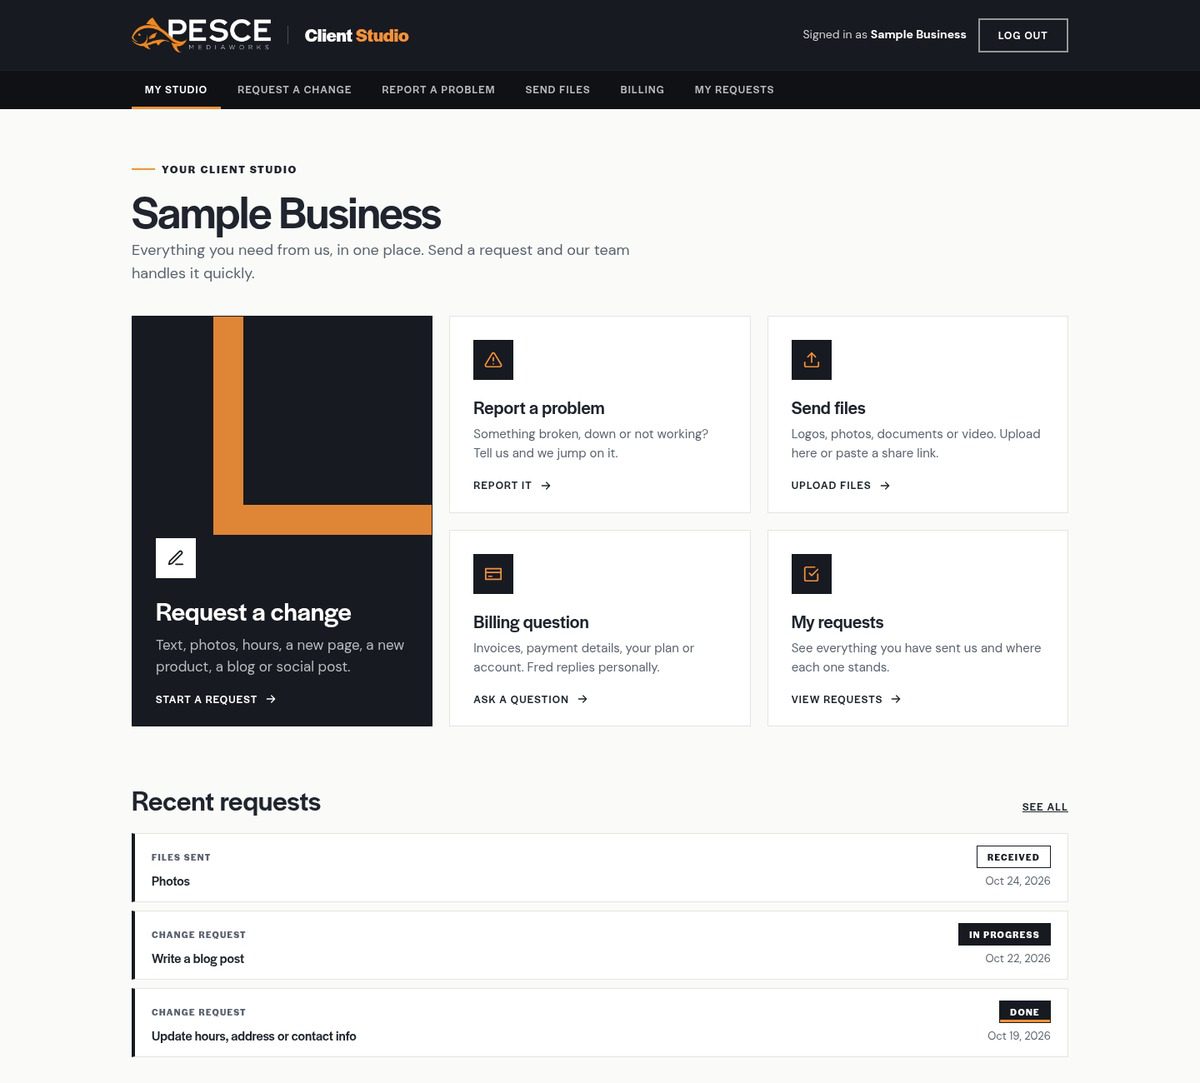This screenshot has height=1083, width=1200.
Task: Click the YOUR CLIENT STUDIO label
Action: (x=229, y=169)
